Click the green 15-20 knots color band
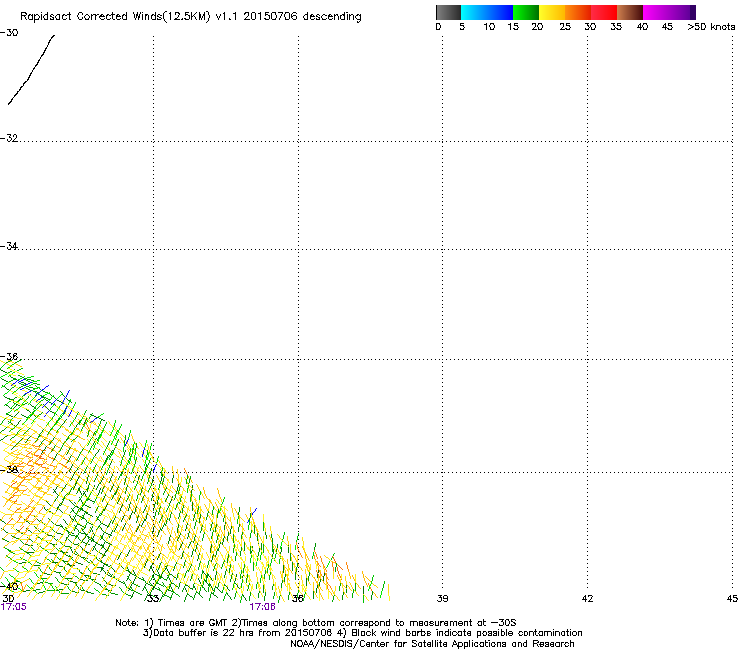The height and width of the screenshot is (650, 740). 526,12
